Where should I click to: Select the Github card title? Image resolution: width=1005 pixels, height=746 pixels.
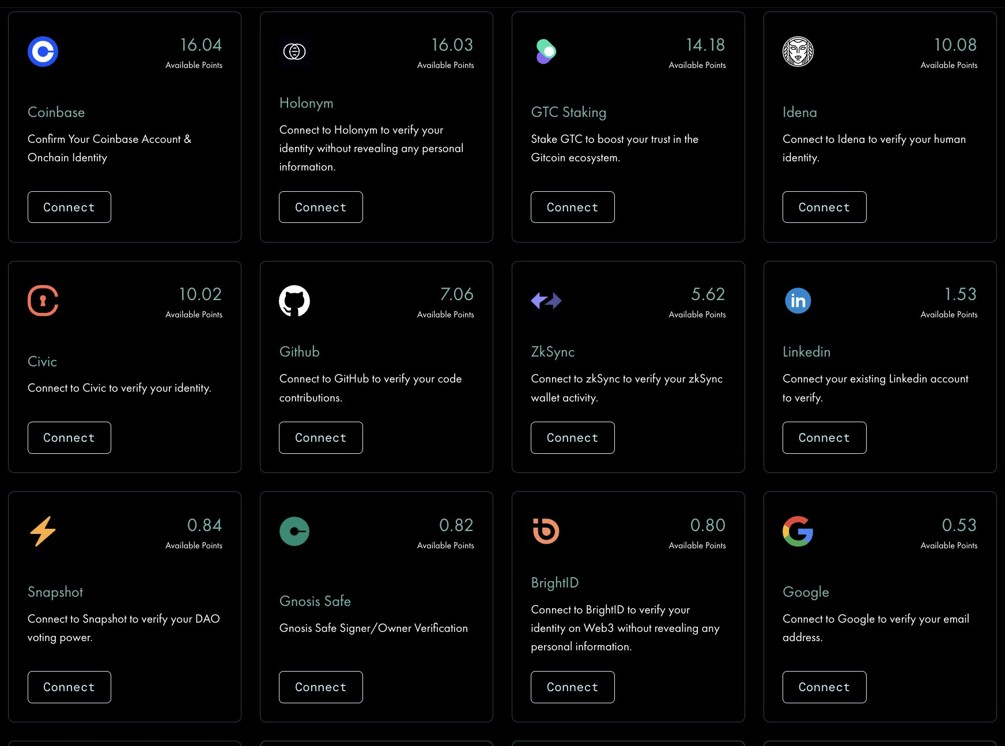299,352
